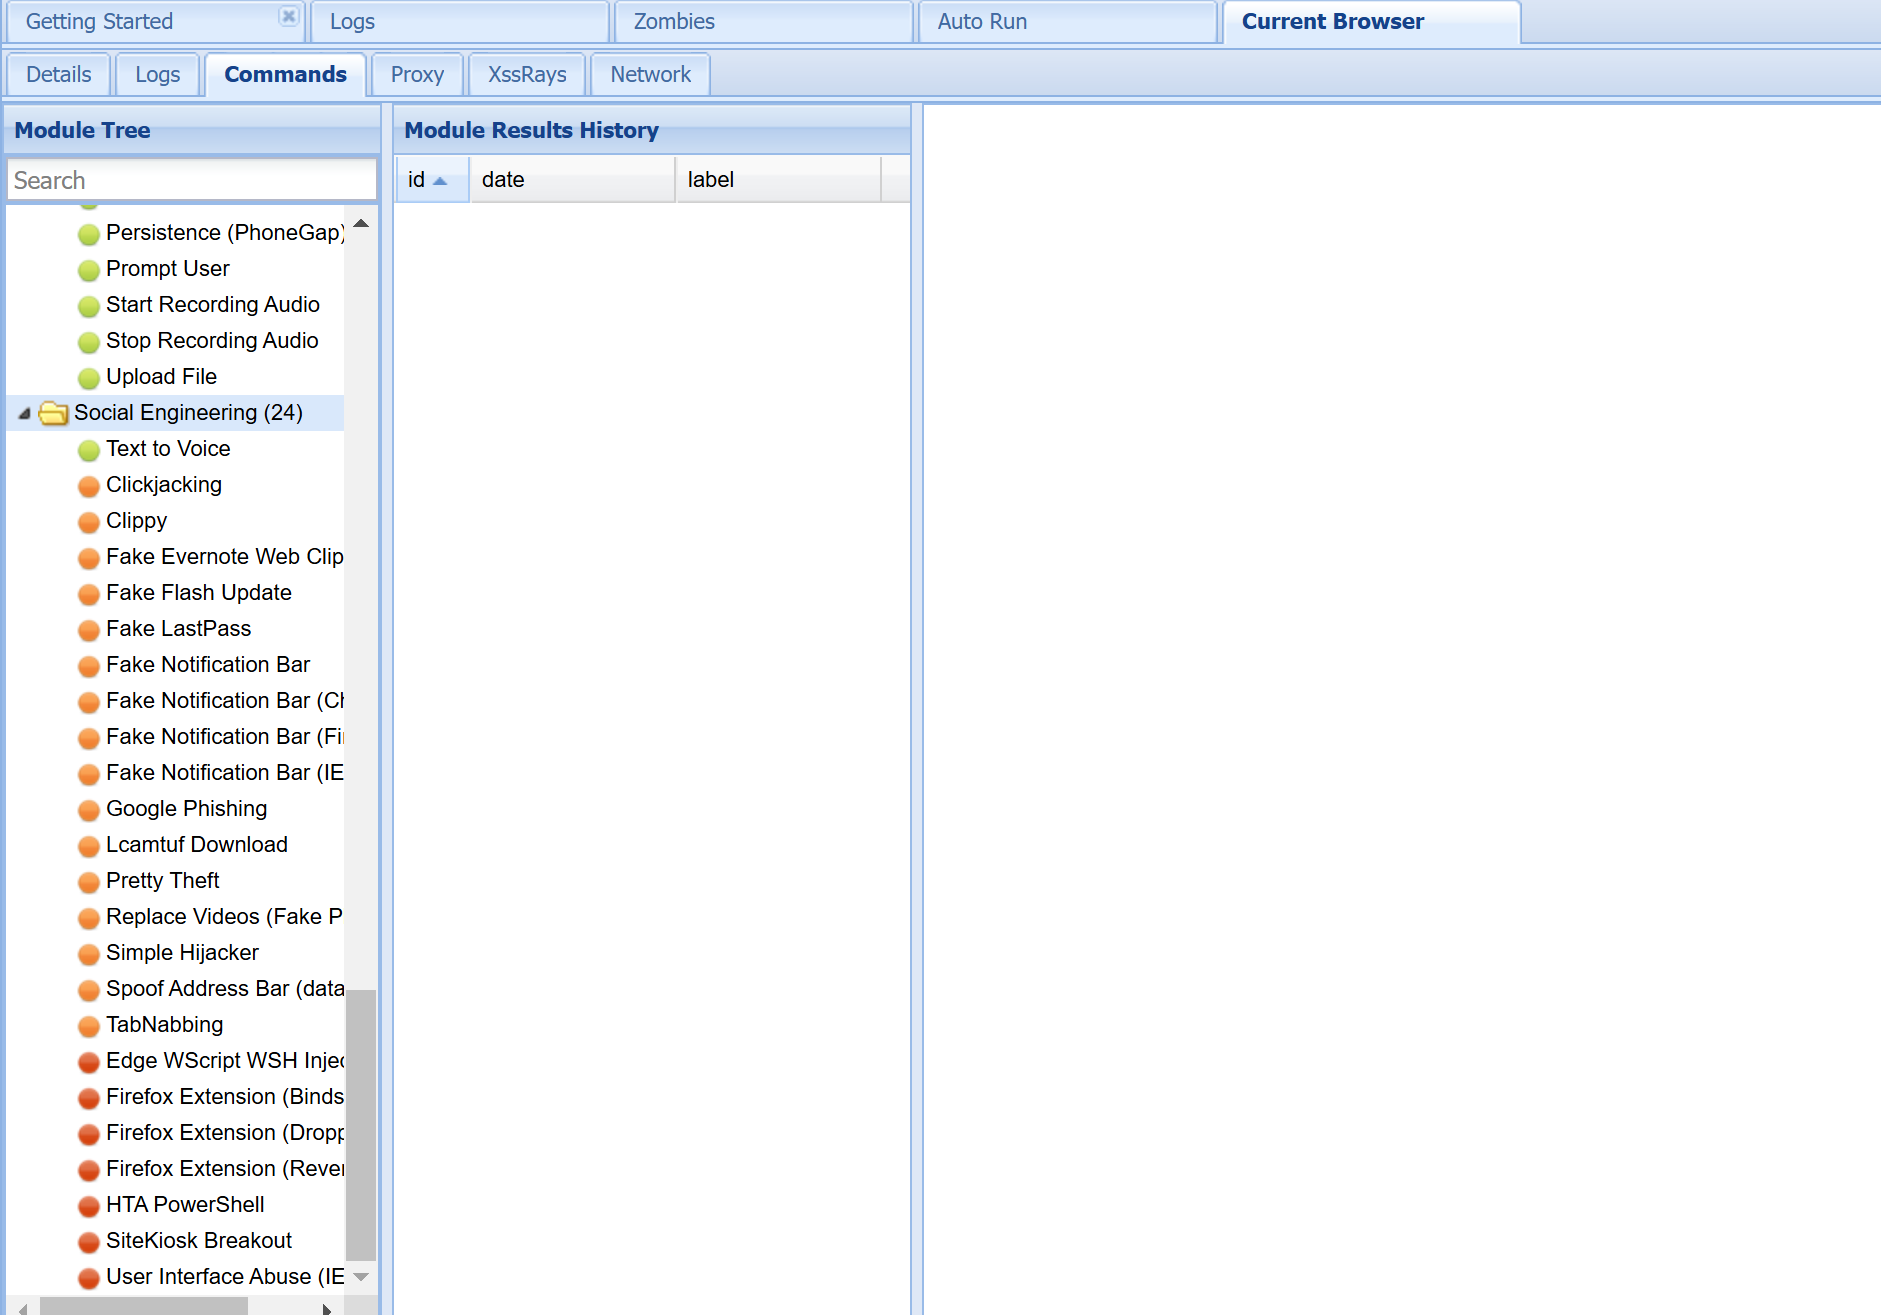Select the Clickjacking module
Viewport: 1881px width, 1315px height.
pyautogui.click(x=164, y=485)
